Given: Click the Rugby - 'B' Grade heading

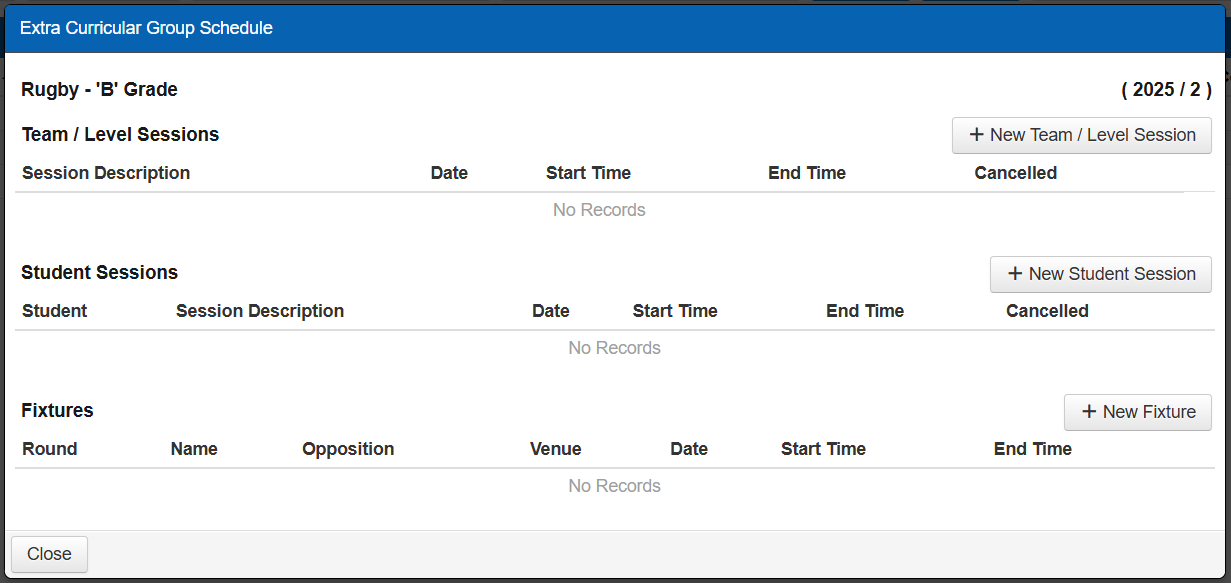Looking at the screenshot, I should pyautogui.click(x=99, y=90).
